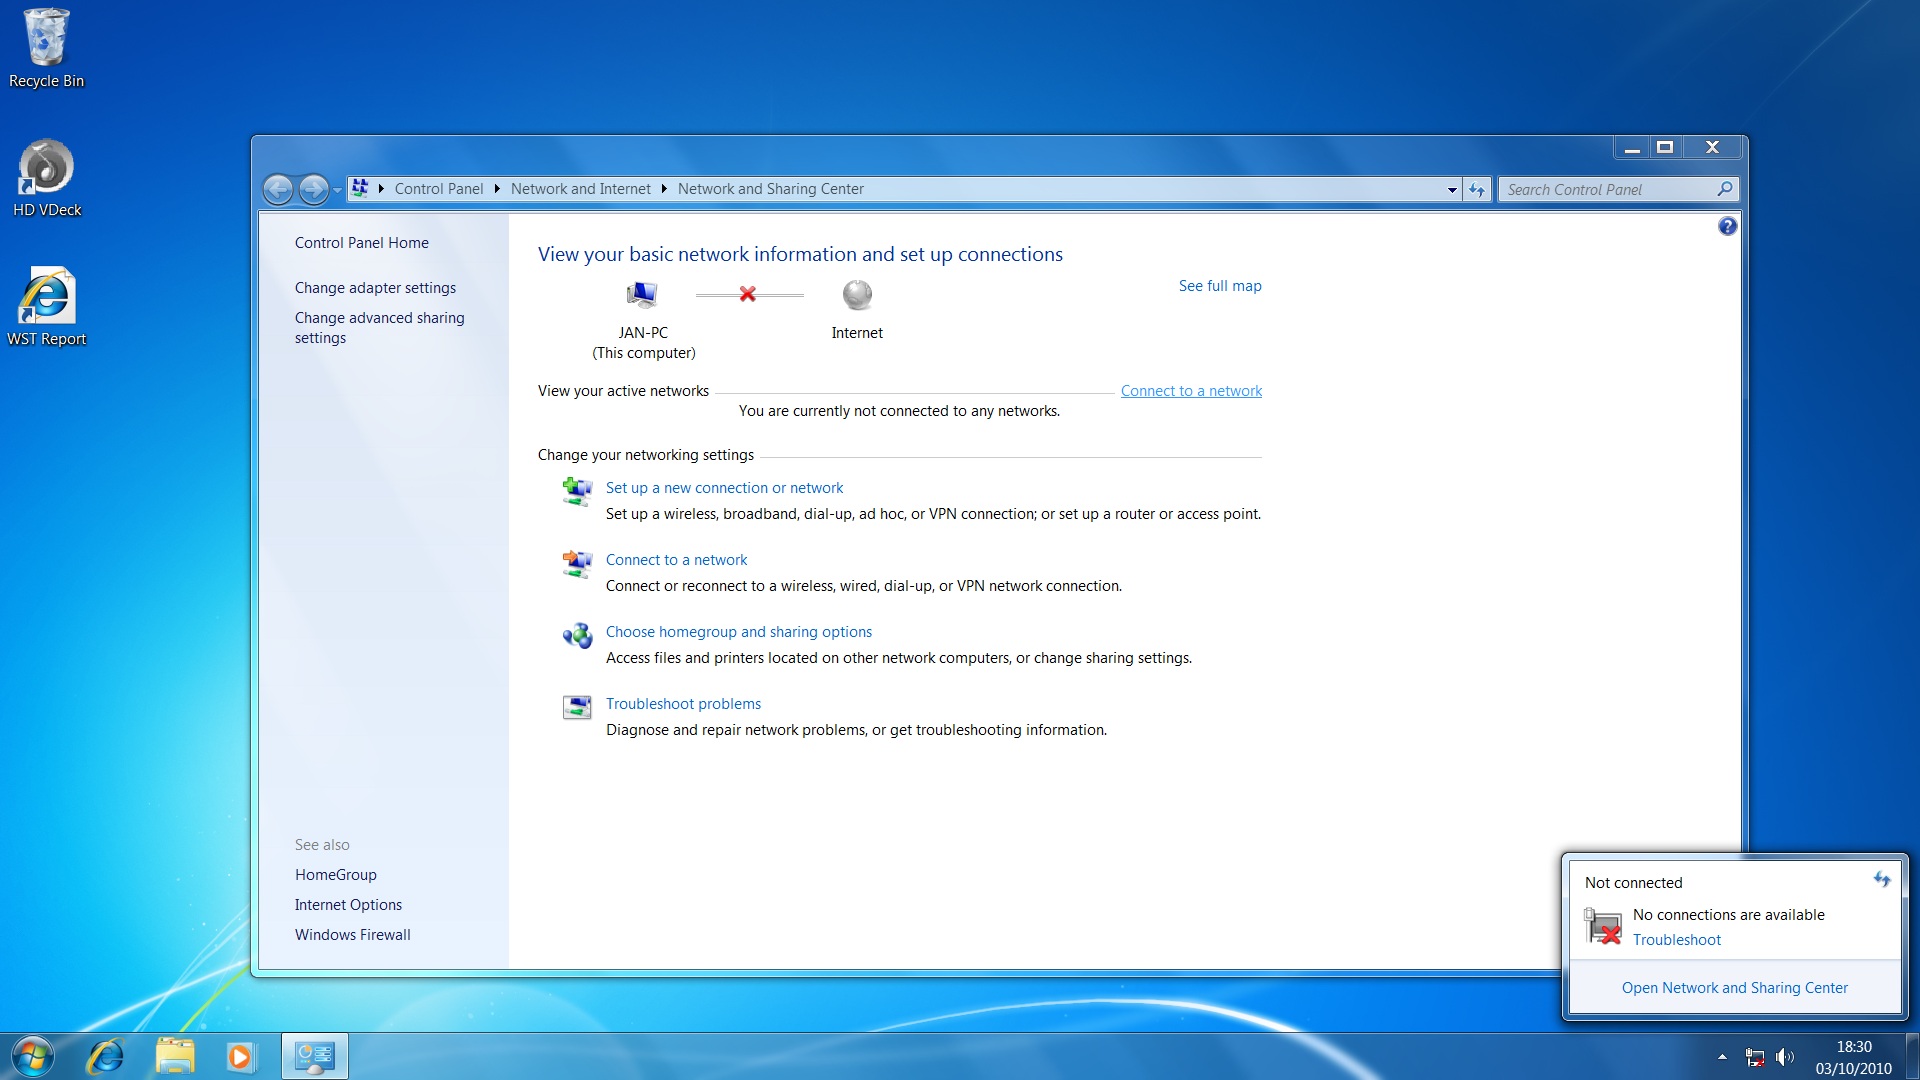Show hidden tray icons arrow
The height and width of the screenshot is (1080, 1920).
pos(1722,1057)
